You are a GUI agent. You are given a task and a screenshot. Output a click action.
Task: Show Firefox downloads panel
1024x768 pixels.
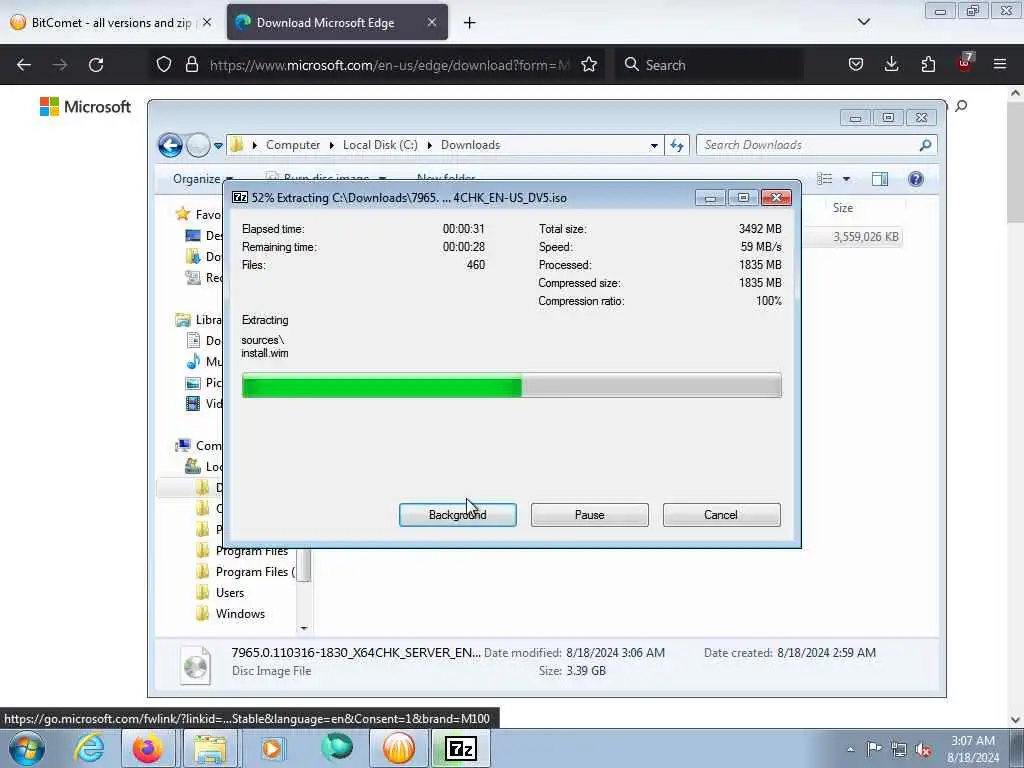point(891,64)
